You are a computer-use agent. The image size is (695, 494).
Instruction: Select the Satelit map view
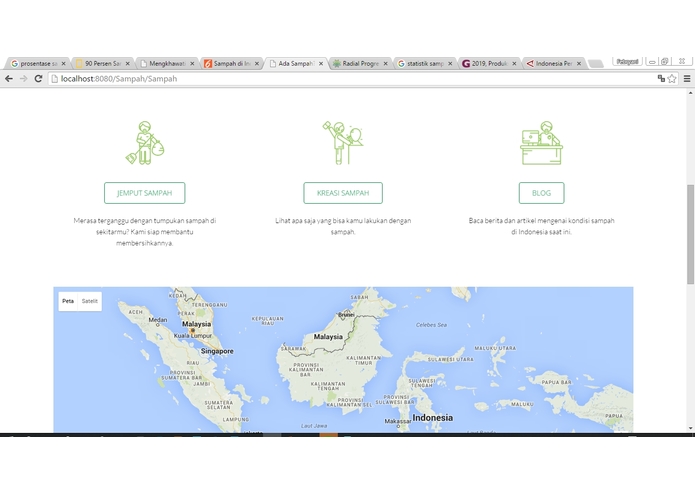coord(90,301)
